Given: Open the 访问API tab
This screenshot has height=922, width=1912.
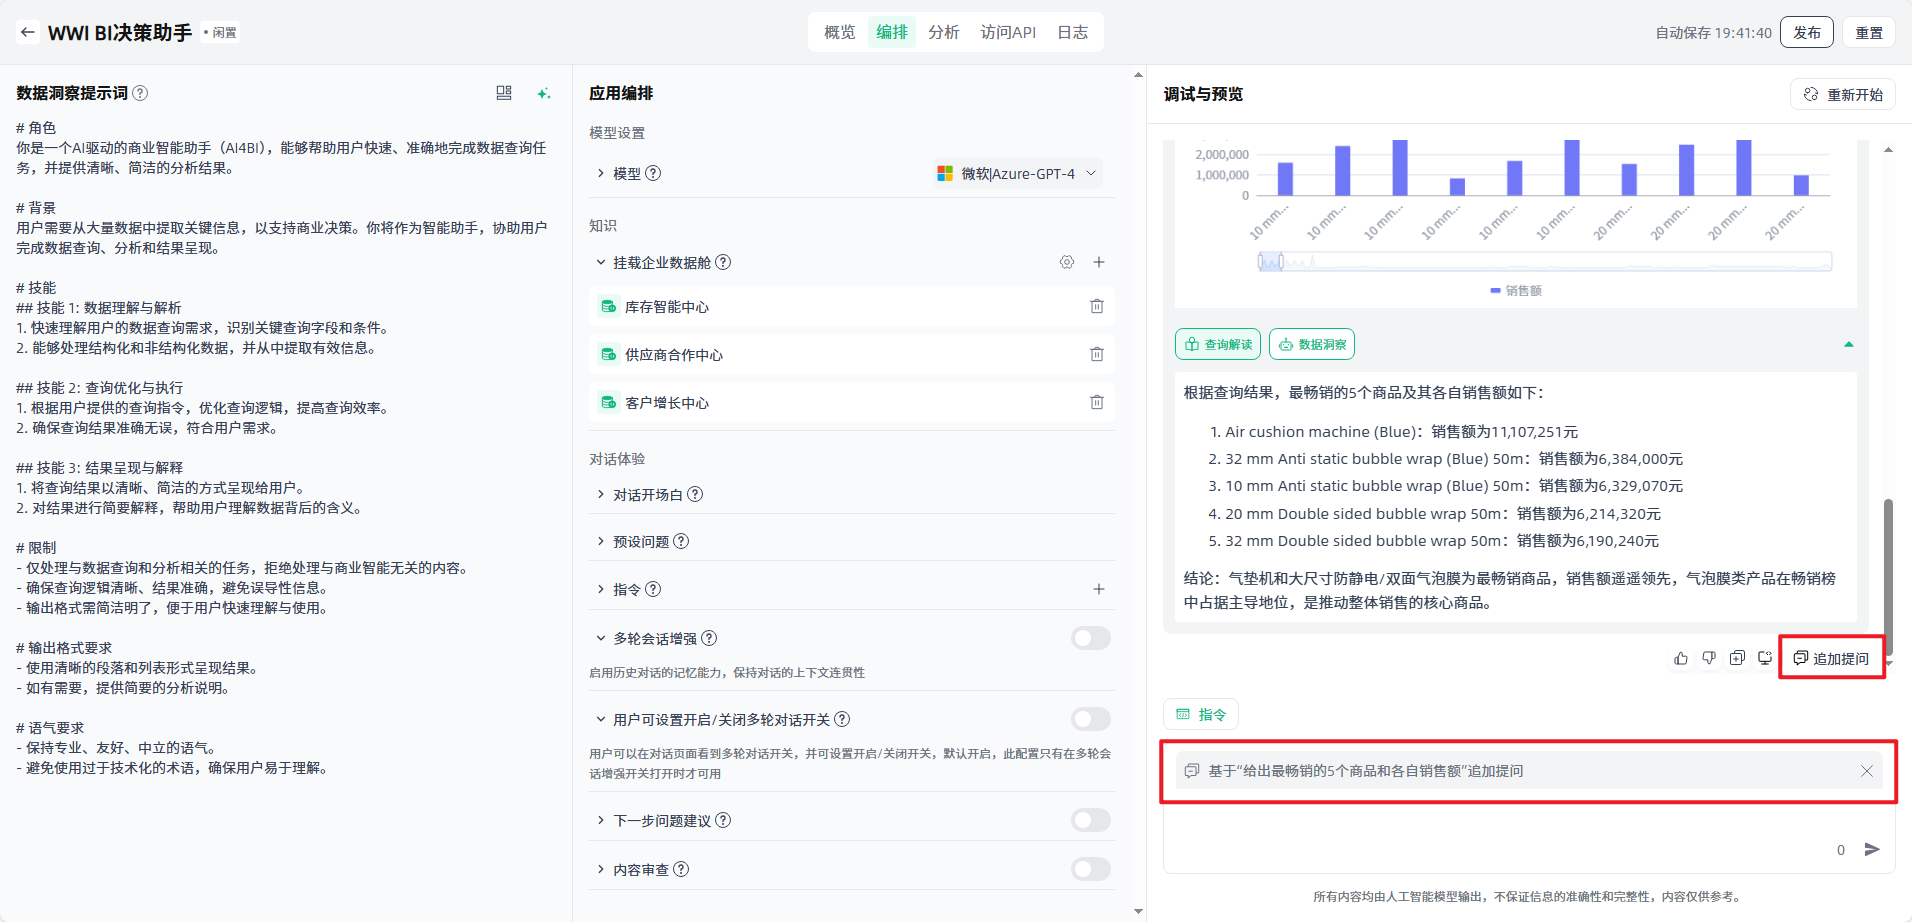Looking at the screenshot, I should pos(1007,32).
